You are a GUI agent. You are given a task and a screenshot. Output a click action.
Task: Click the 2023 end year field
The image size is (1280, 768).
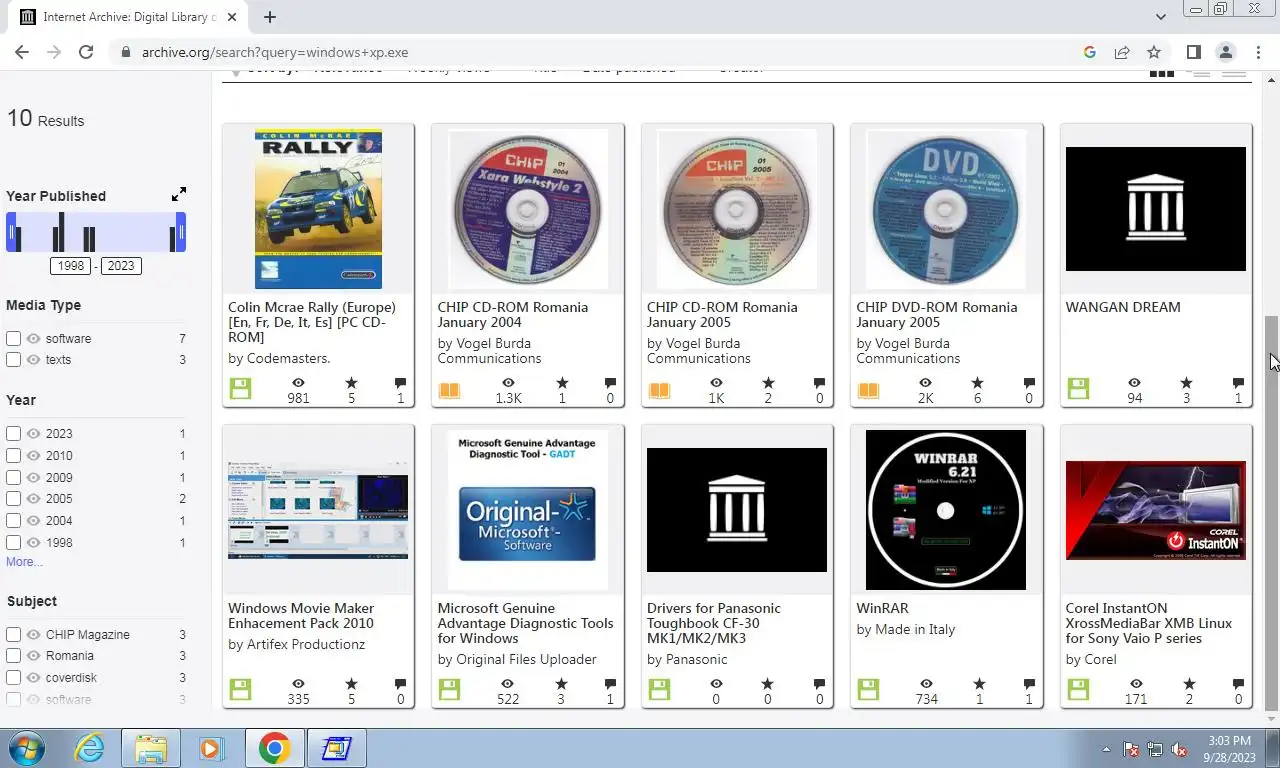point(121,266)
